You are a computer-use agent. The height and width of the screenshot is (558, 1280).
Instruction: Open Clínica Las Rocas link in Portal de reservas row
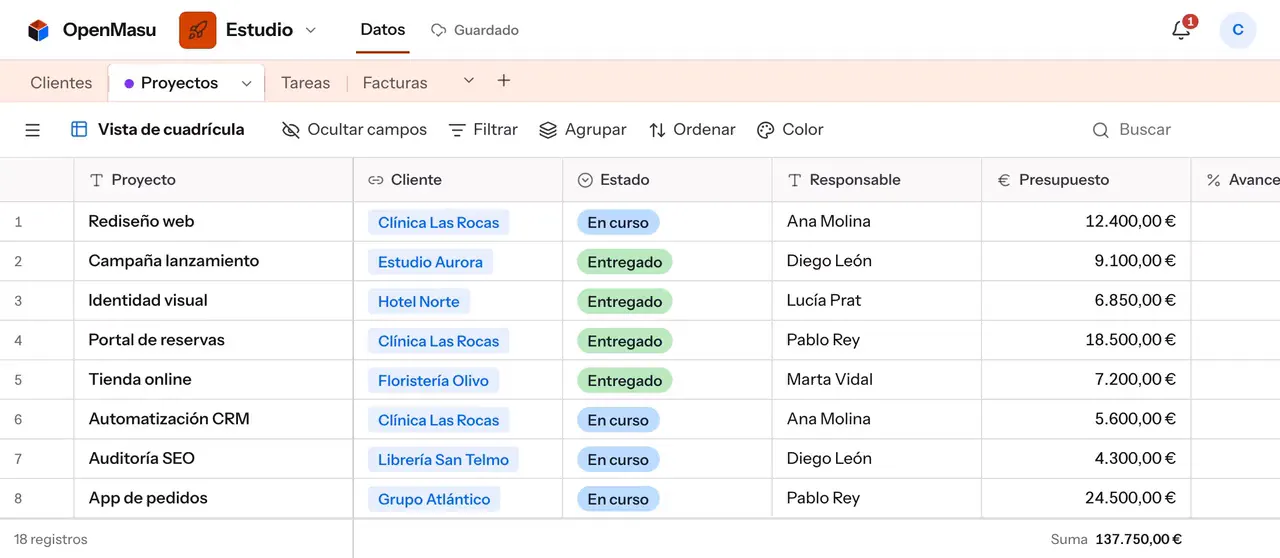438,341
